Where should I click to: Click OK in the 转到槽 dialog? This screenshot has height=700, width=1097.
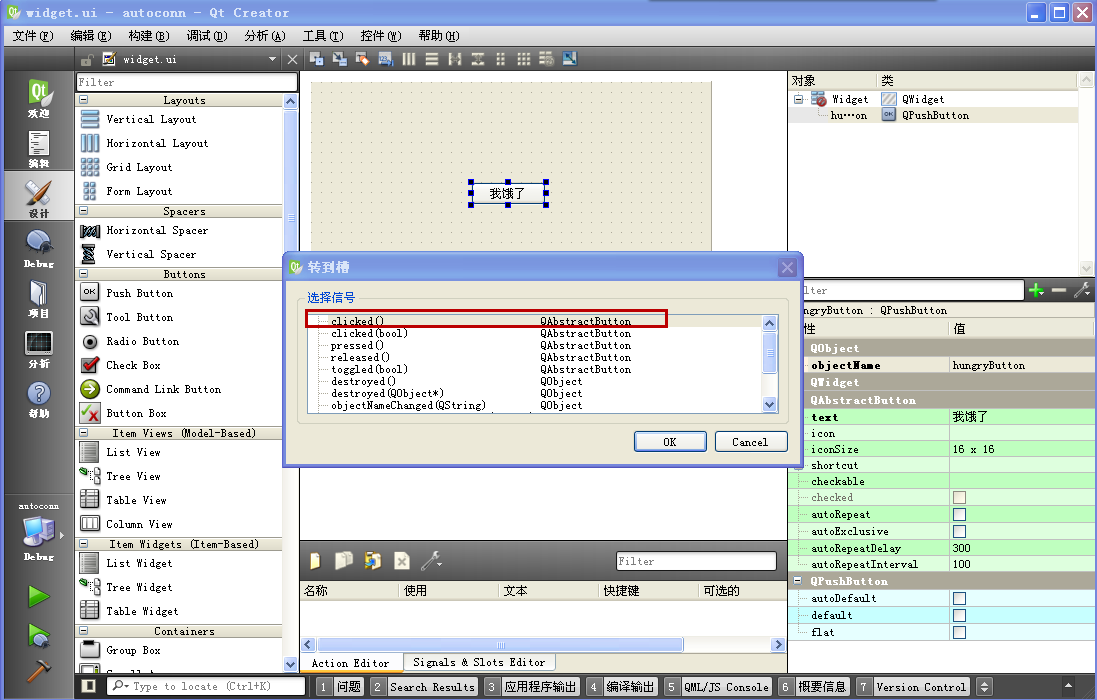click(x=670, y=442)
